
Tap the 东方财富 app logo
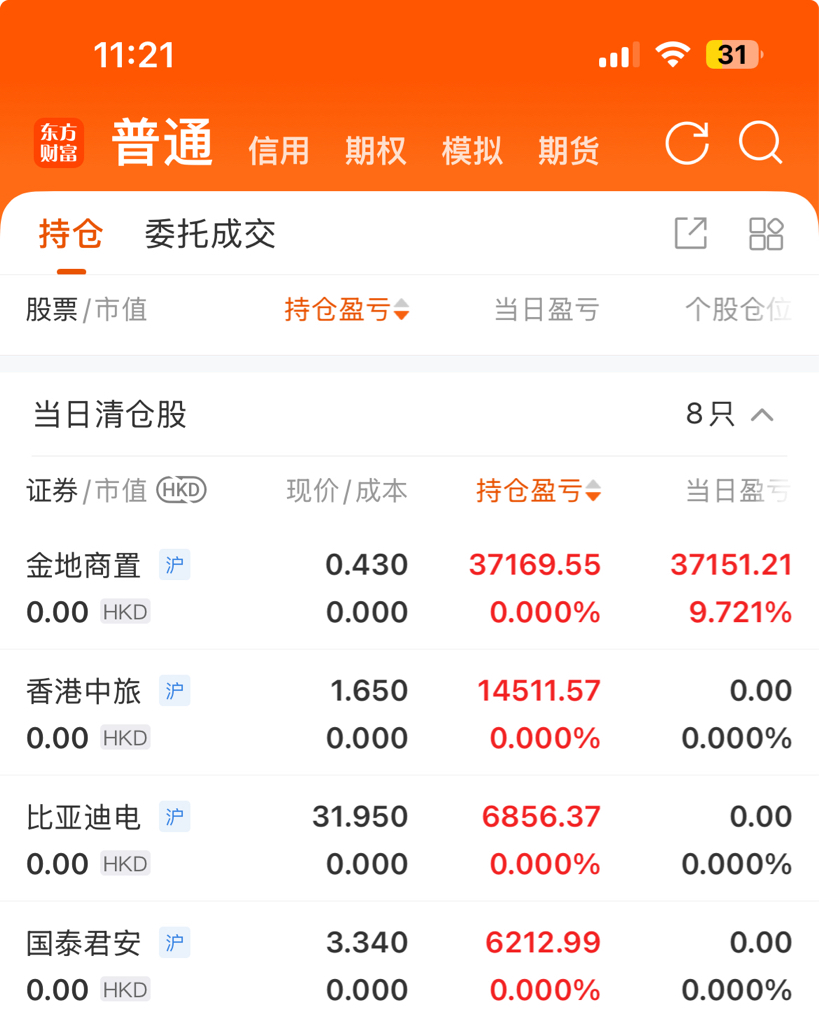click(59, 143)
